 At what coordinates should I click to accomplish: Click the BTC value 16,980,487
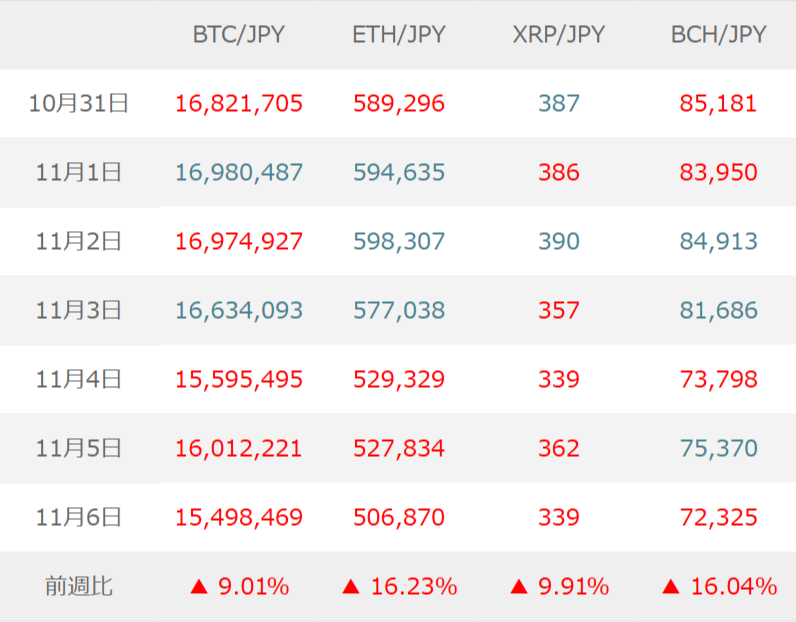tap(239, 172)
